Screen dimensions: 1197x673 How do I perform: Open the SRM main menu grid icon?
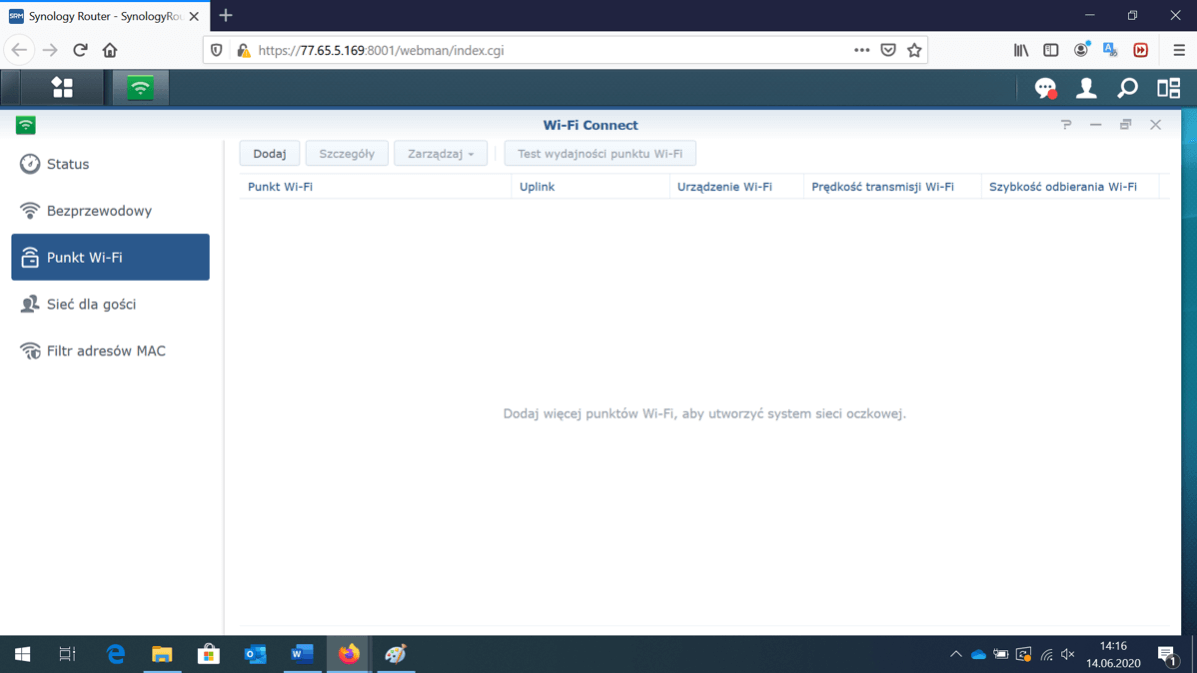click(62, 88)
